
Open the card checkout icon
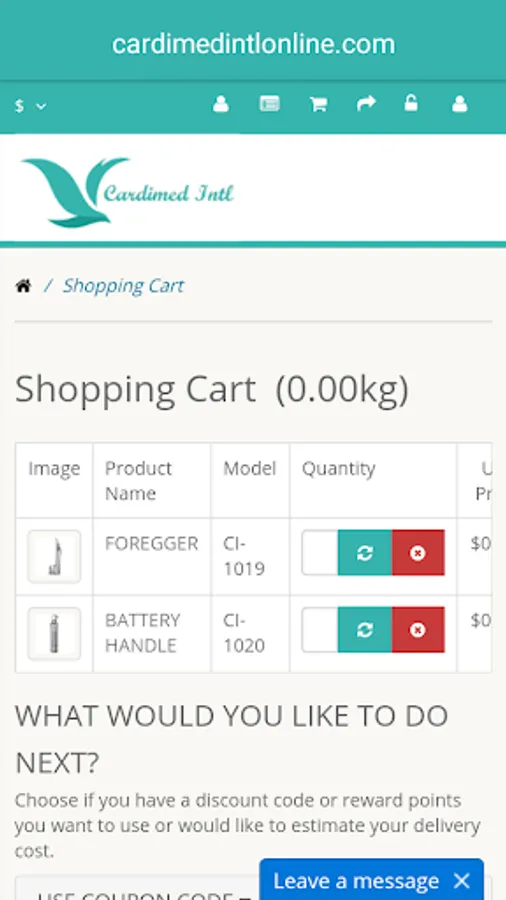pos(270,104)
